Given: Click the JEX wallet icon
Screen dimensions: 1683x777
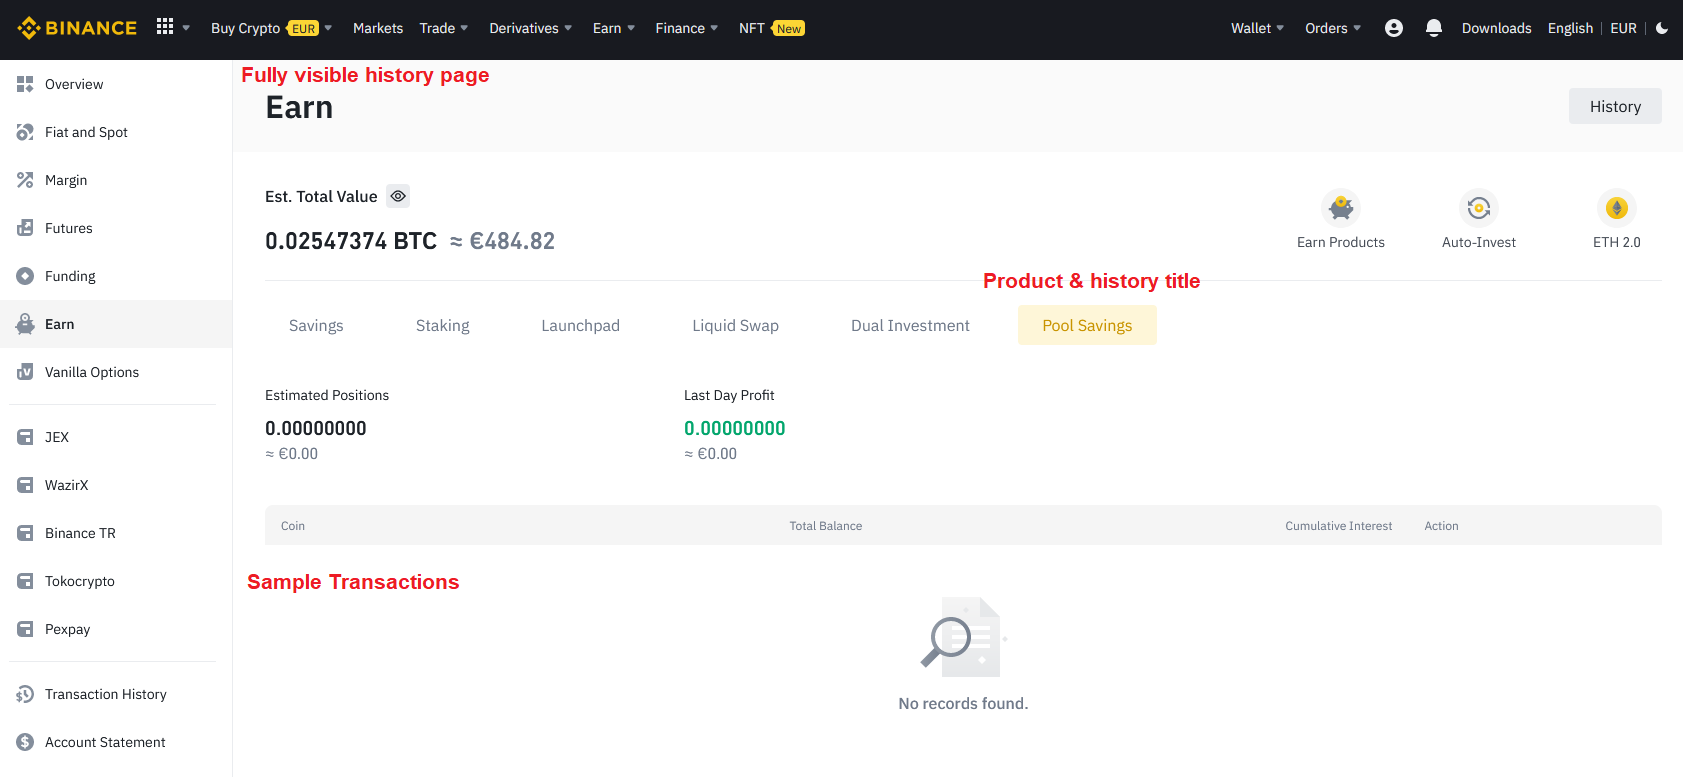Looking at the screenshot, I should (25, 437).
